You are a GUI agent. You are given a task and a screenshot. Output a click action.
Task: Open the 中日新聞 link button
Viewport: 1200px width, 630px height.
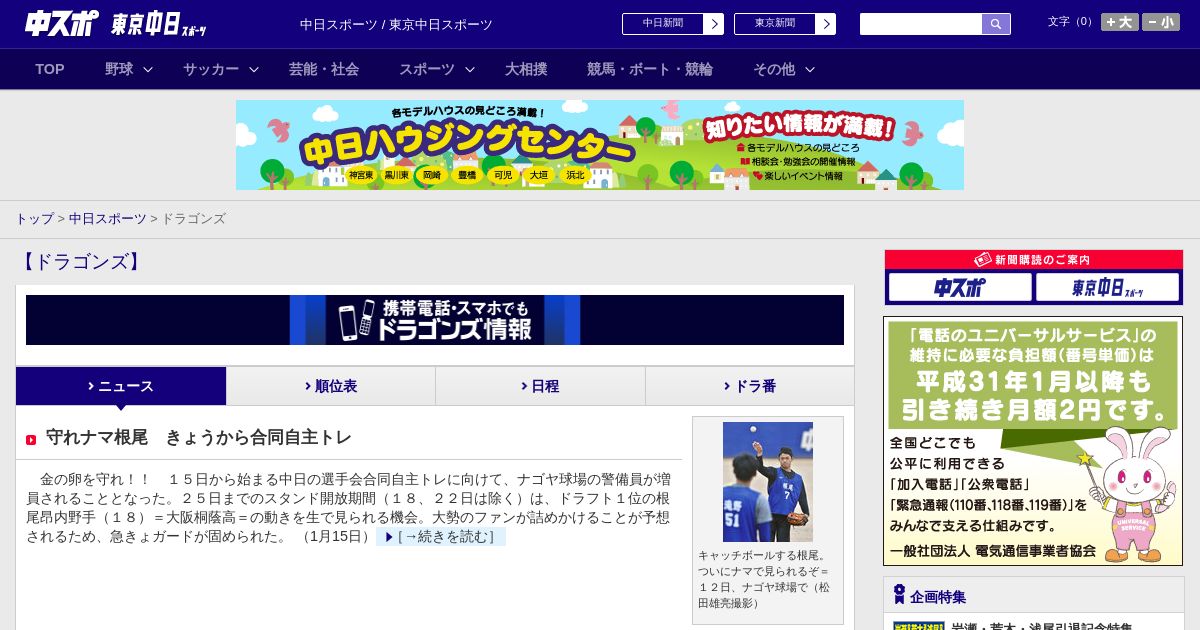click(x=662, y=24)
